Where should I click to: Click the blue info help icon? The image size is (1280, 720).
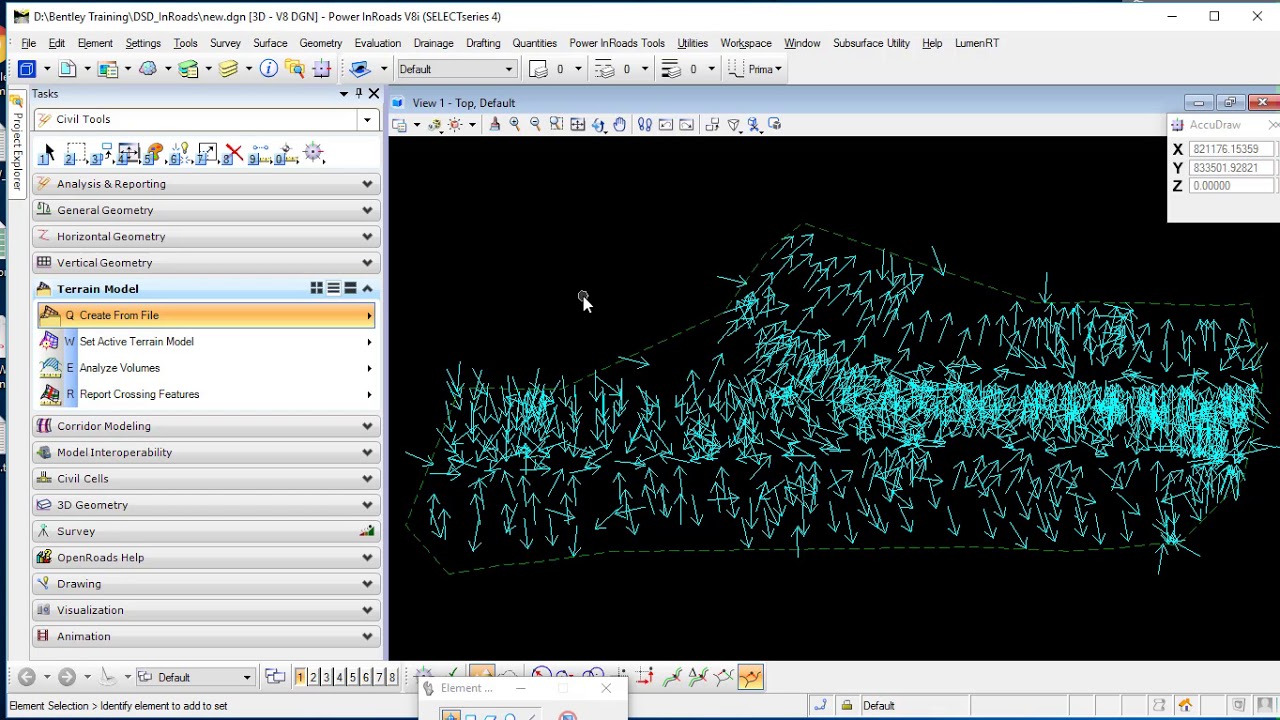[x=268, y=69]
